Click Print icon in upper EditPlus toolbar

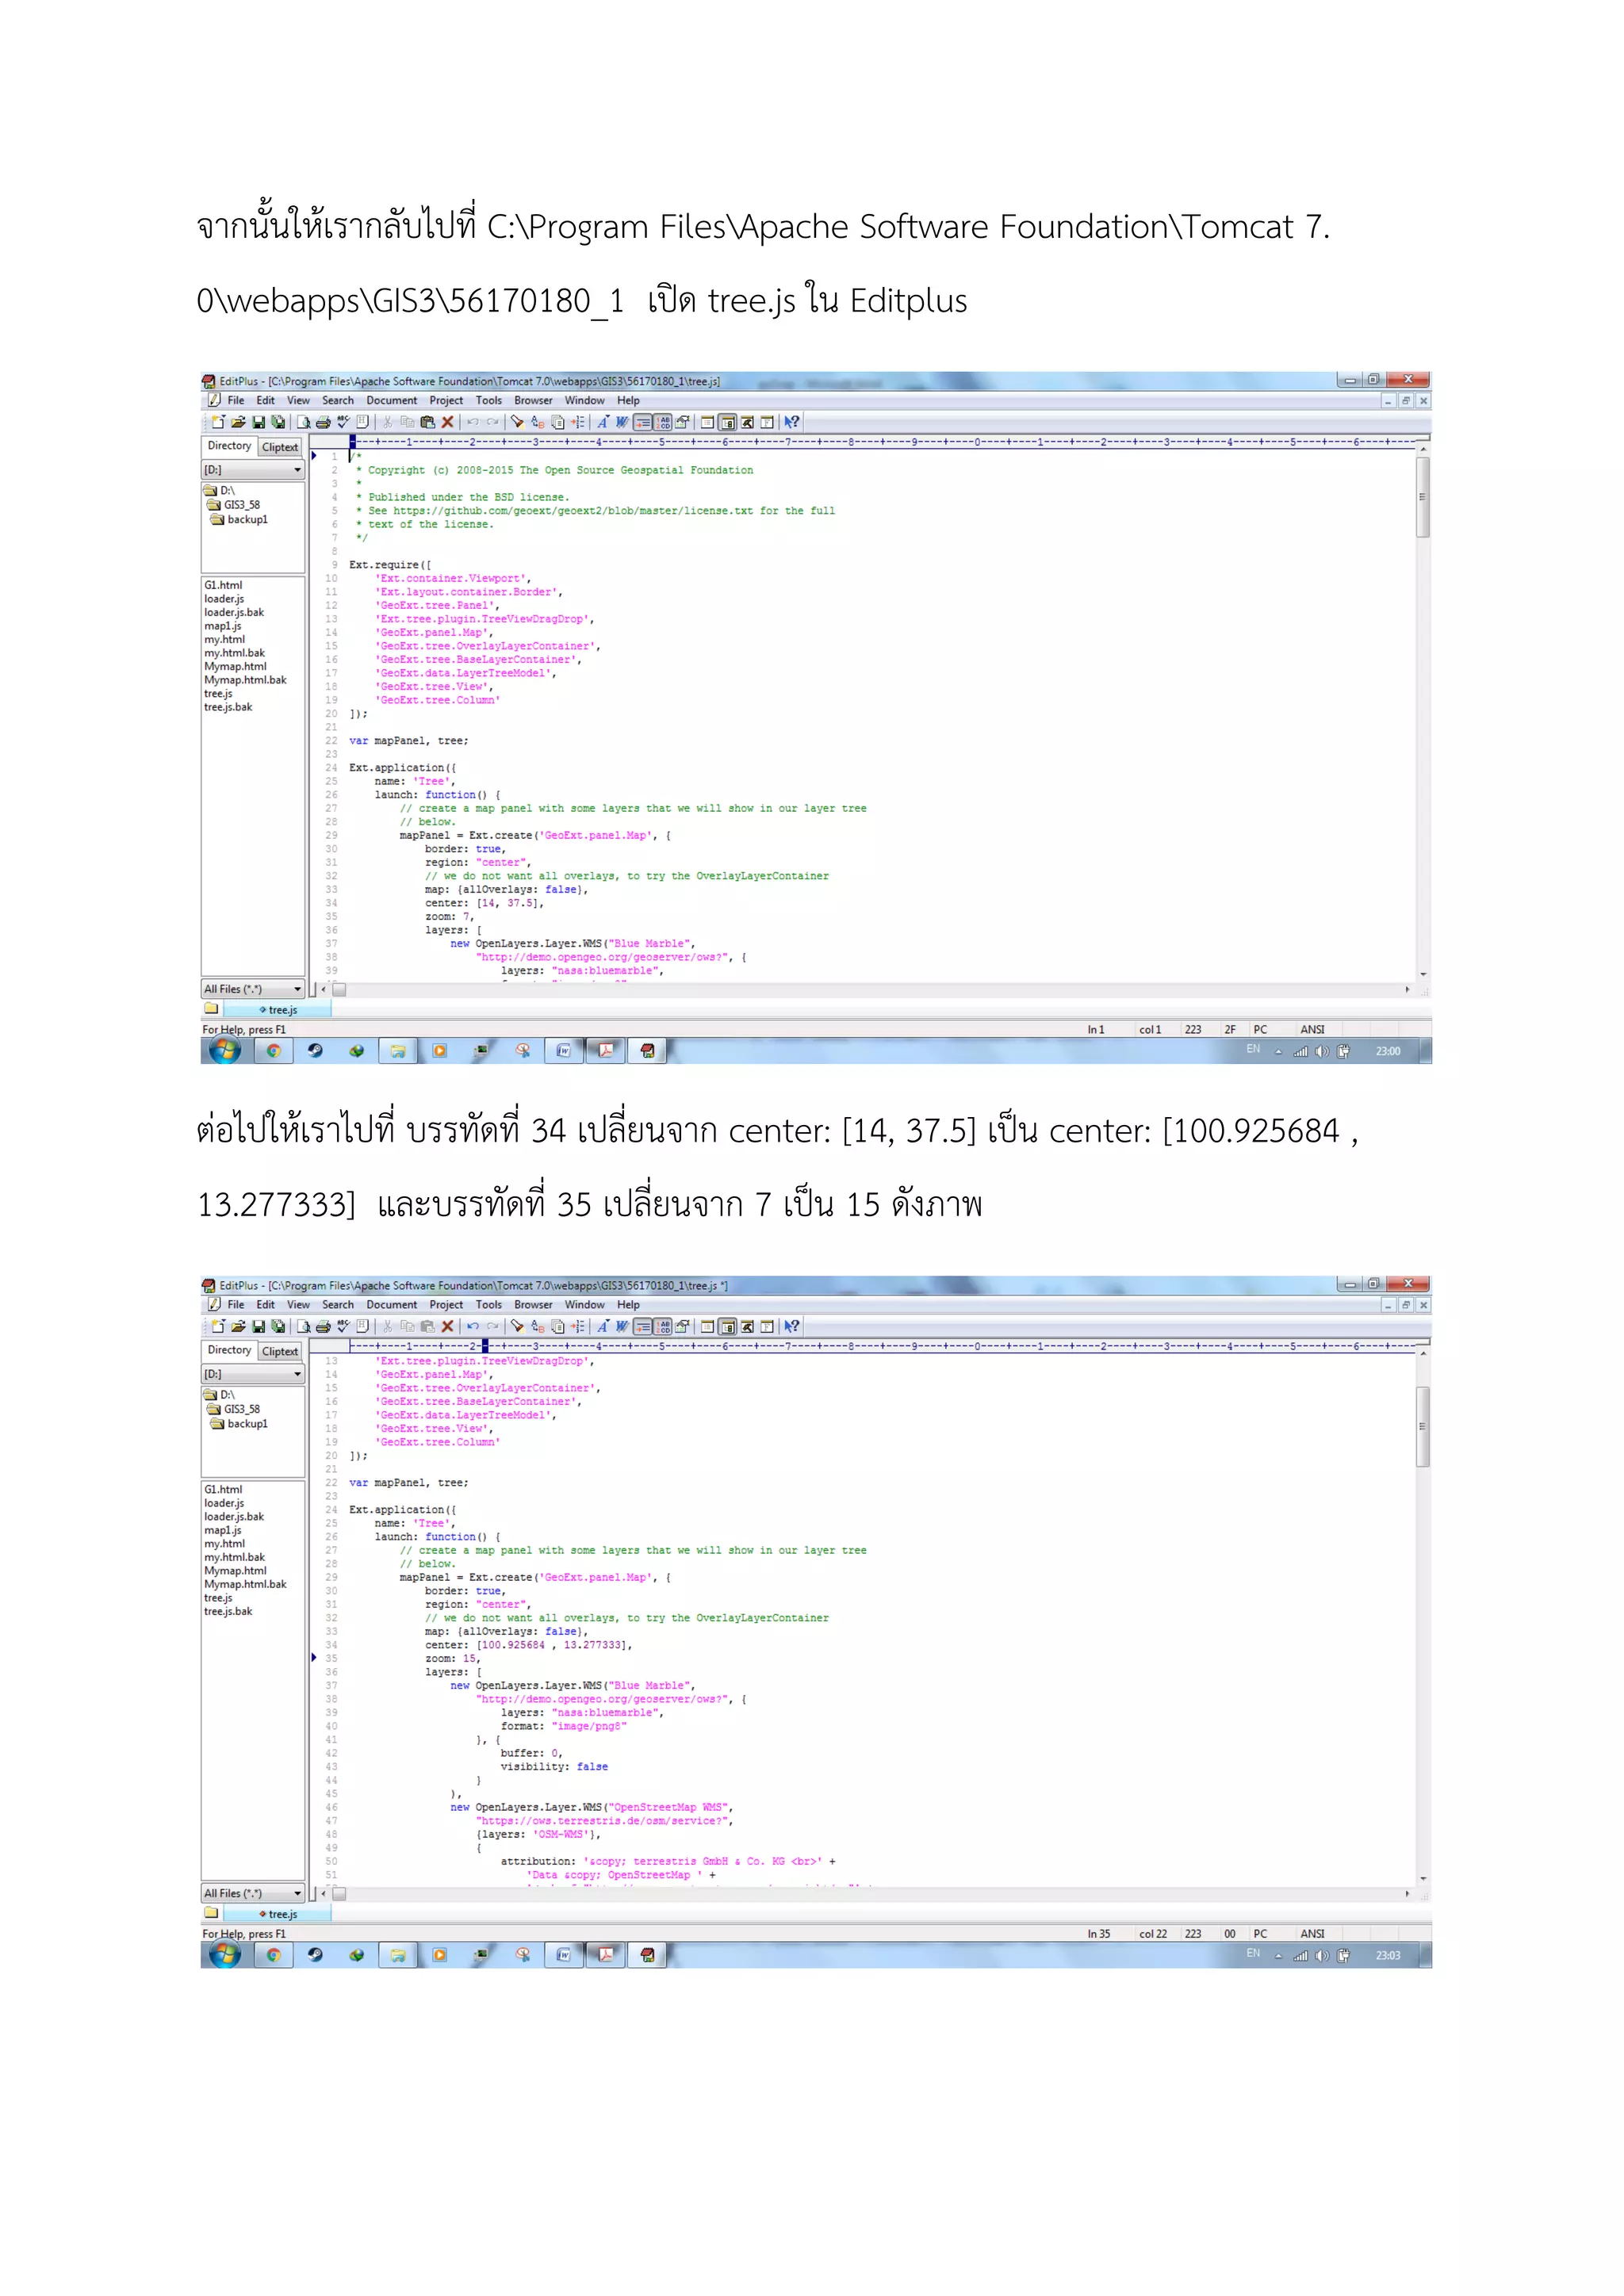[x=323, y=422]
